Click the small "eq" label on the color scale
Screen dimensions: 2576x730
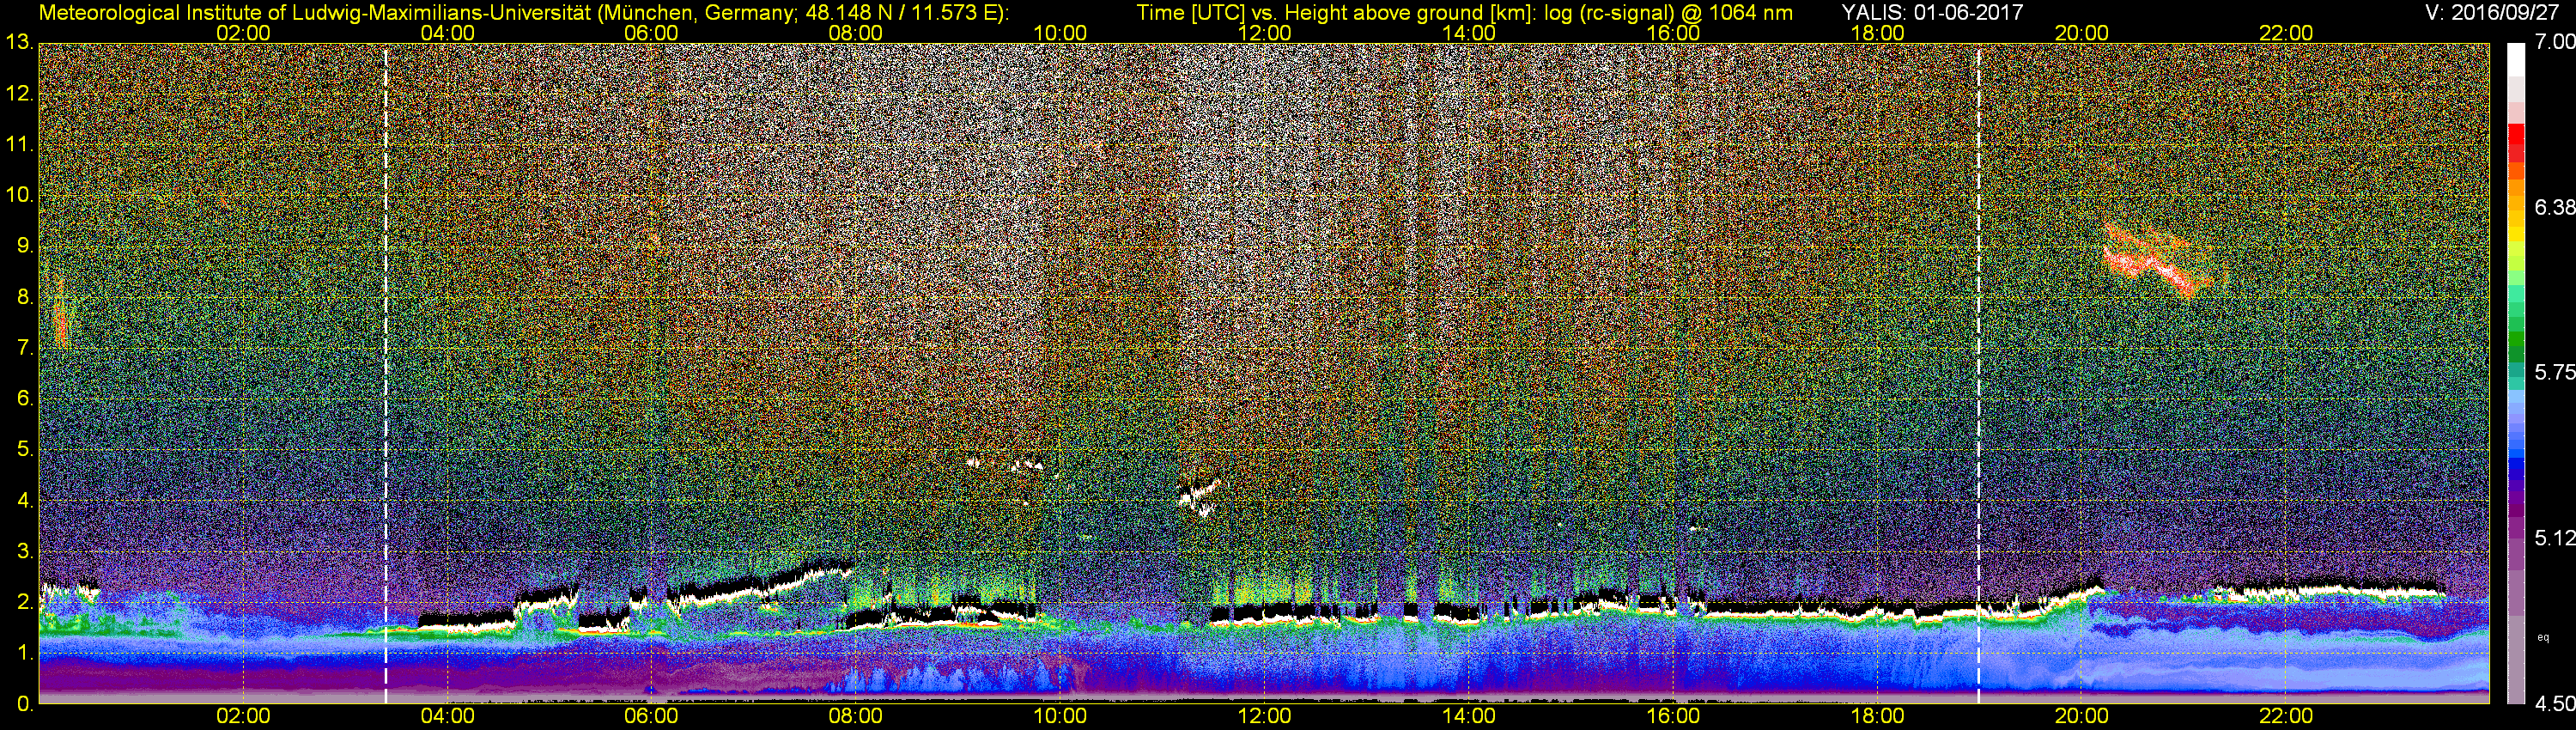click(2543, 637)
